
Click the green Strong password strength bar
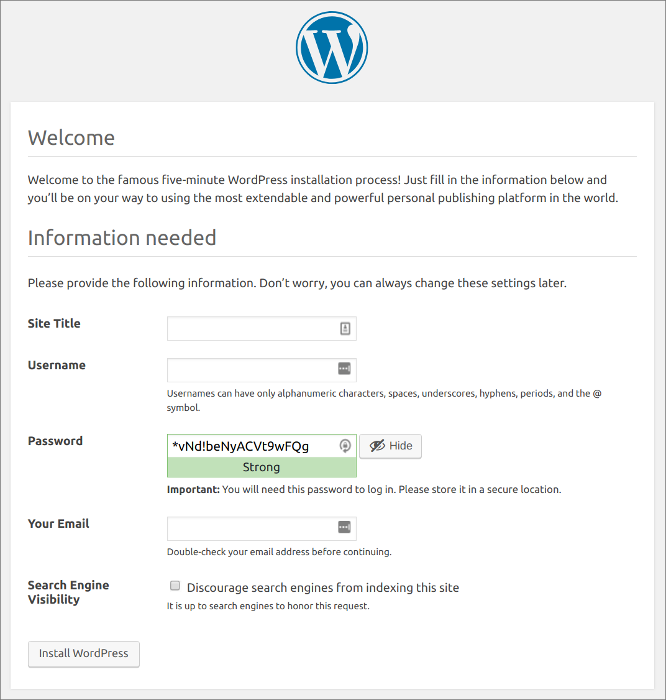click(x=261, y=467)
